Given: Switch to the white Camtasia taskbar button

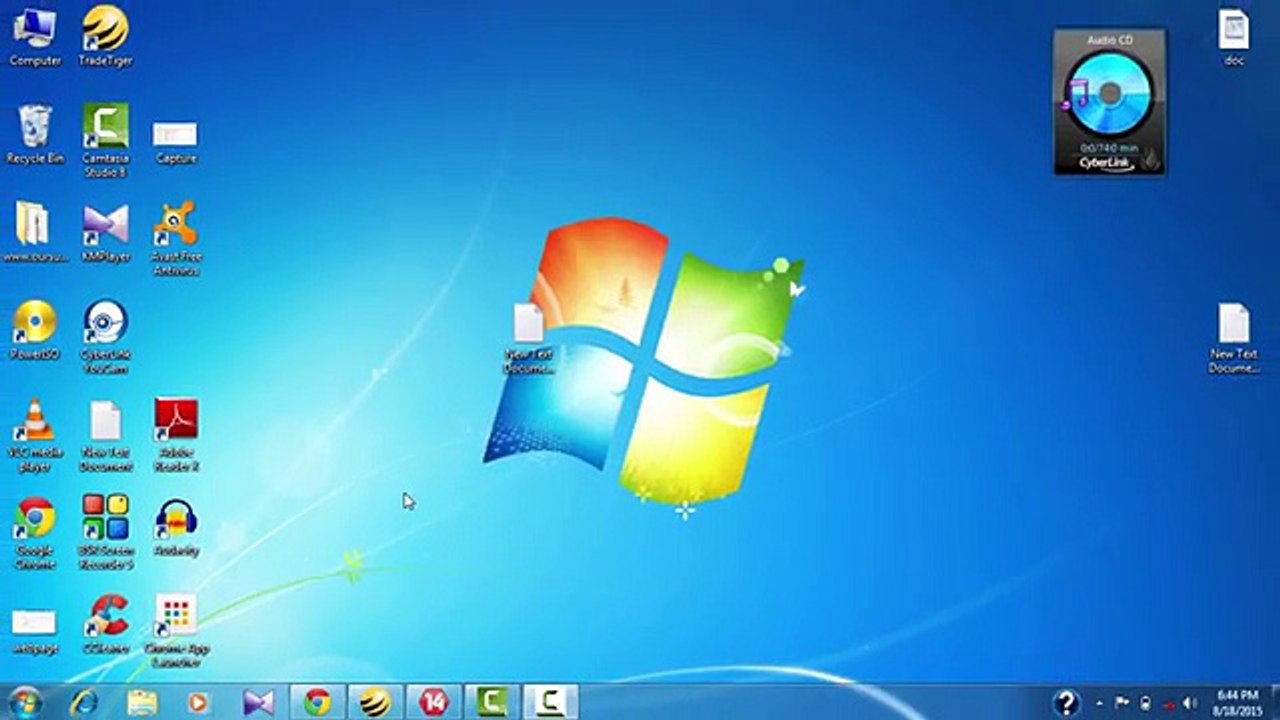Looking at the screenshot, I should coord(549,703).
